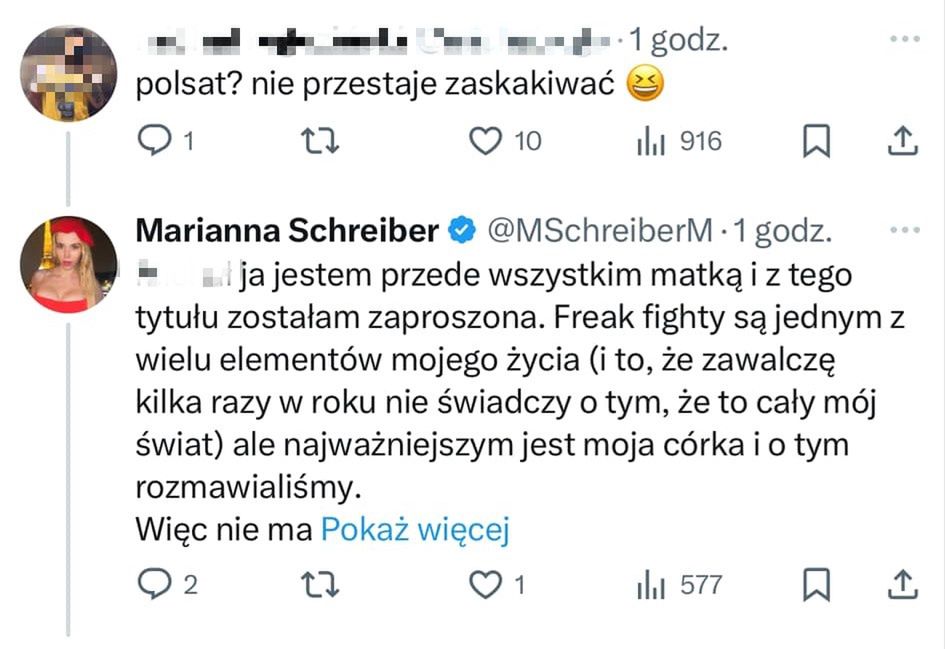Image resolution: width=945 pixels, height=649 pixels.
Task: Expand tweet with 'Pokaż więcej'
Action: coord(415,530)
